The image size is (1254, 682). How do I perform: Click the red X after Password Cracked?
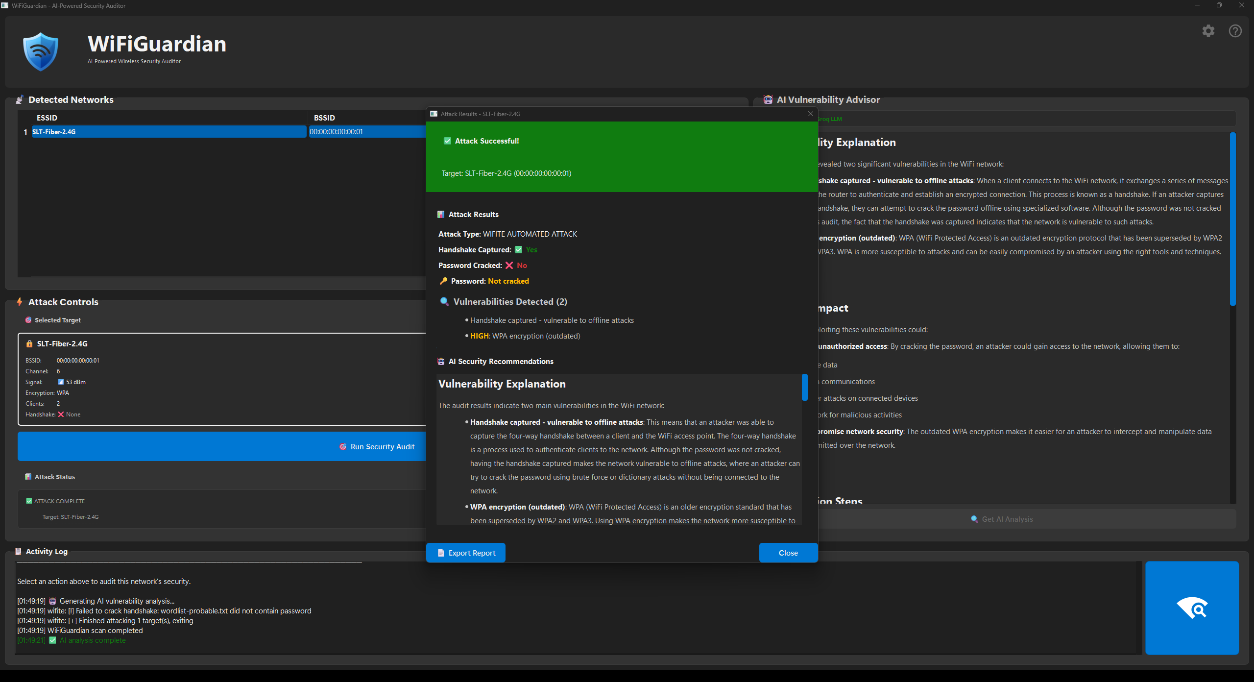pyautogui.click(x=509, y=265)
